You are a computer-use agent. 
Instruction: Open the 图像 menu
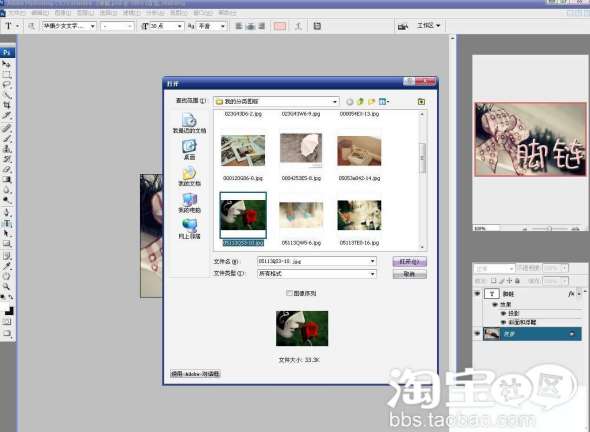click(63, 12)
